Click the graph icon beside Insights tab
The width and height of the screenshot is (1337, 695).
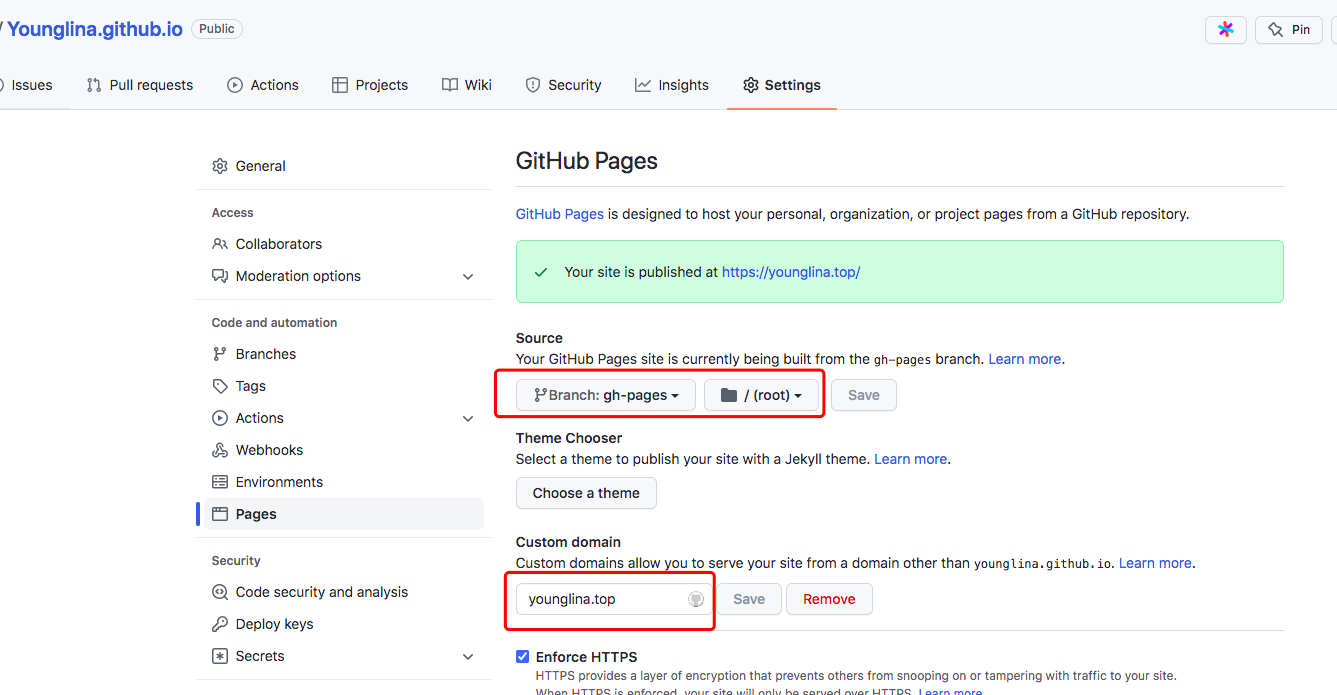click(643, 85)
